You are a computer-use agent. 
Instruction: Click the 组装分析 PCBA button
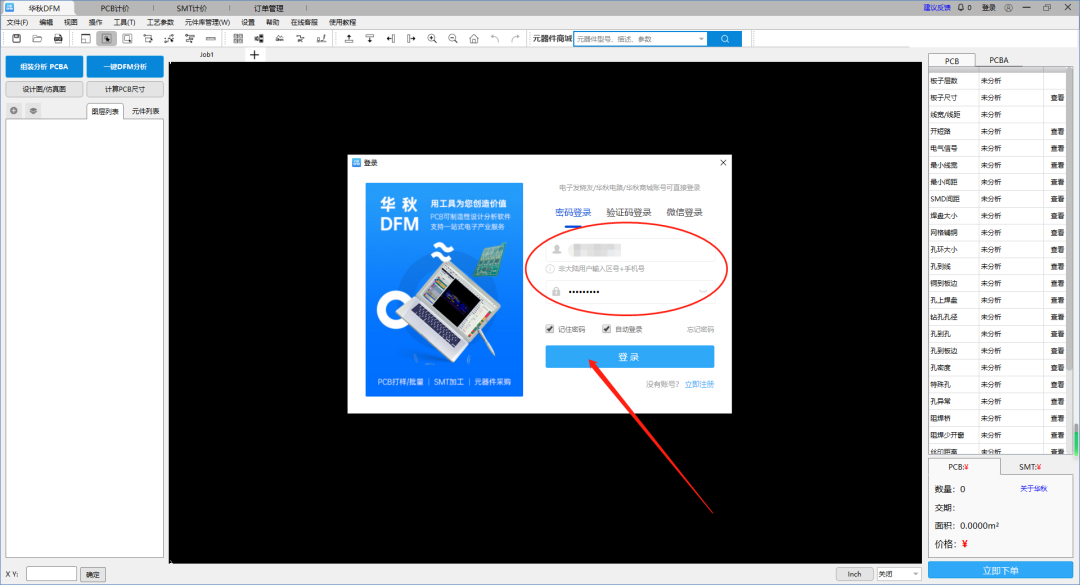pos(44,67)
